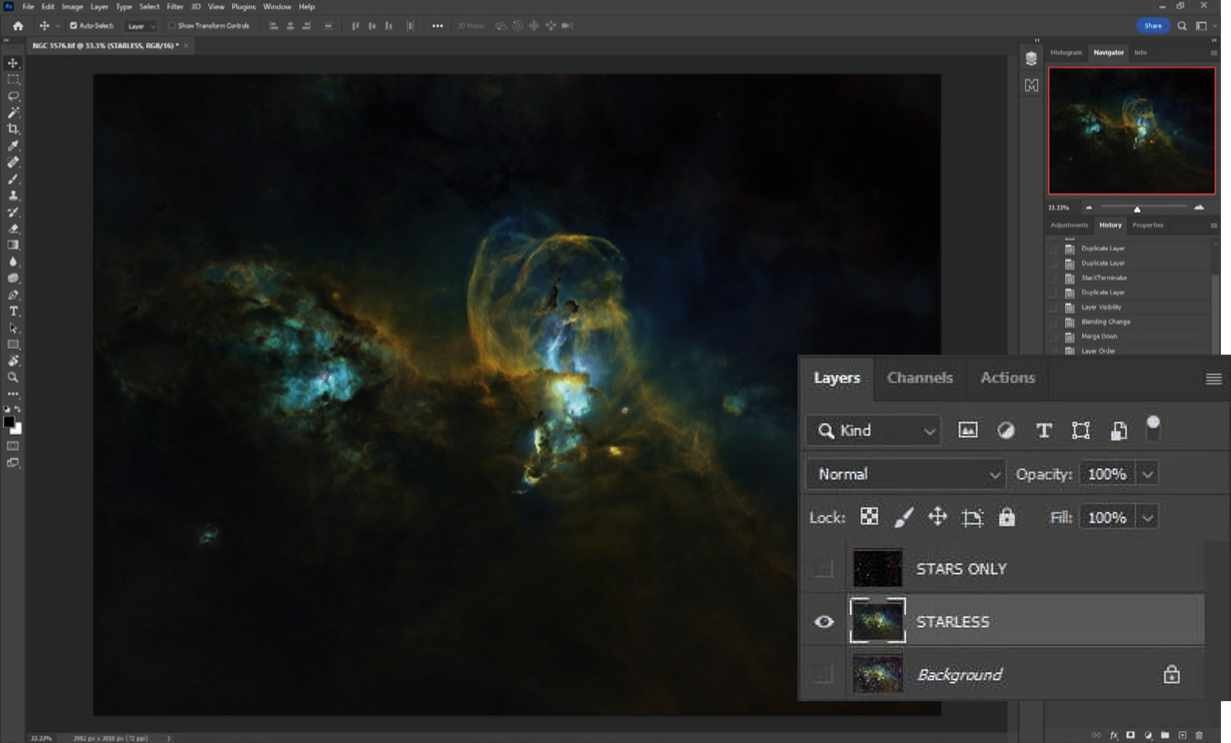This screenshot has height=743, width=1231.
Task: Open the three-dots more align options
Action: pyautogui.click(x=437, y=26)
